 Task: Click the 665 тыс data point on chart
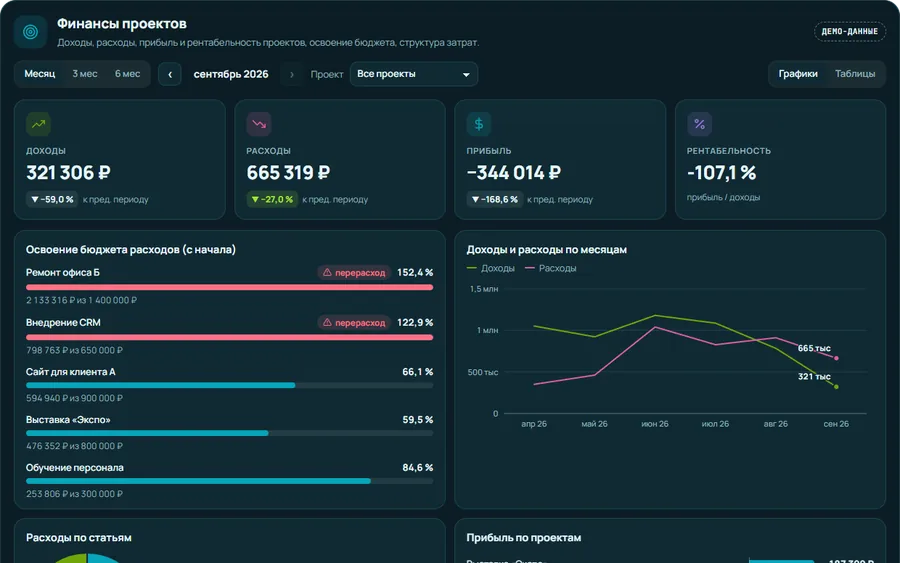(836, 358)
